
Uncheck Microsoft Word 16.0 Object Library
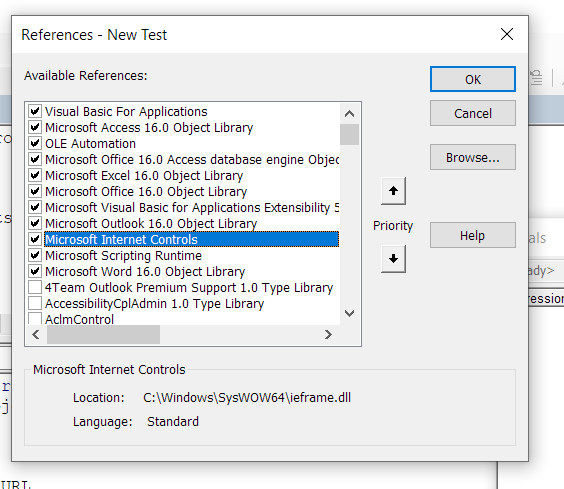point(35,271)
